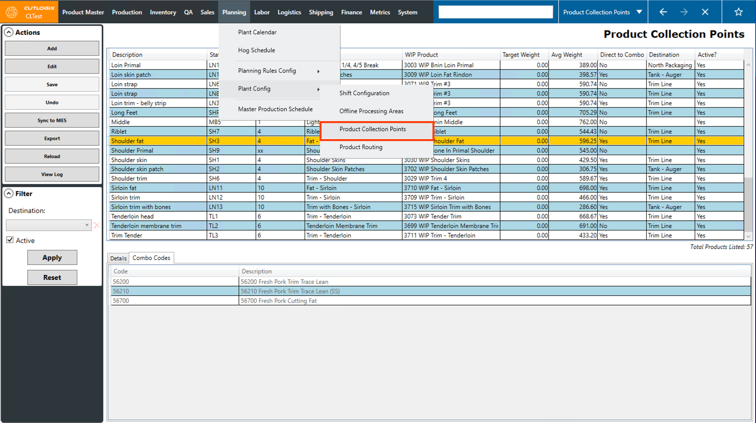
Task: Clear Destination filter with the red X
Action: pyautogui.click(x=97, y=225)
